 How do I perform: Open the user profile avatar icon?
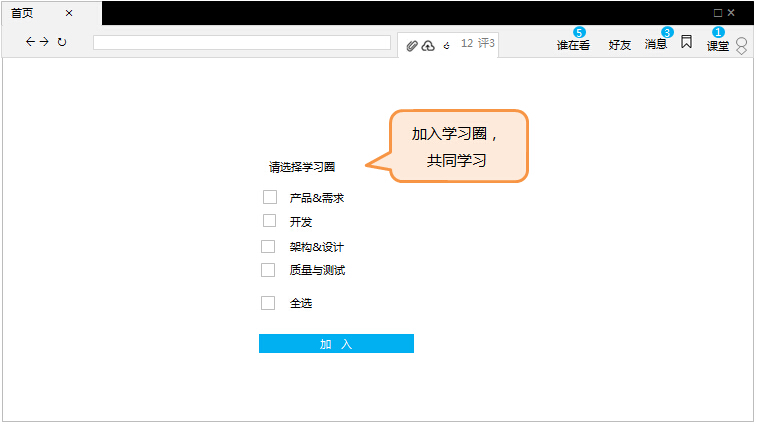[x=741, y=46]
